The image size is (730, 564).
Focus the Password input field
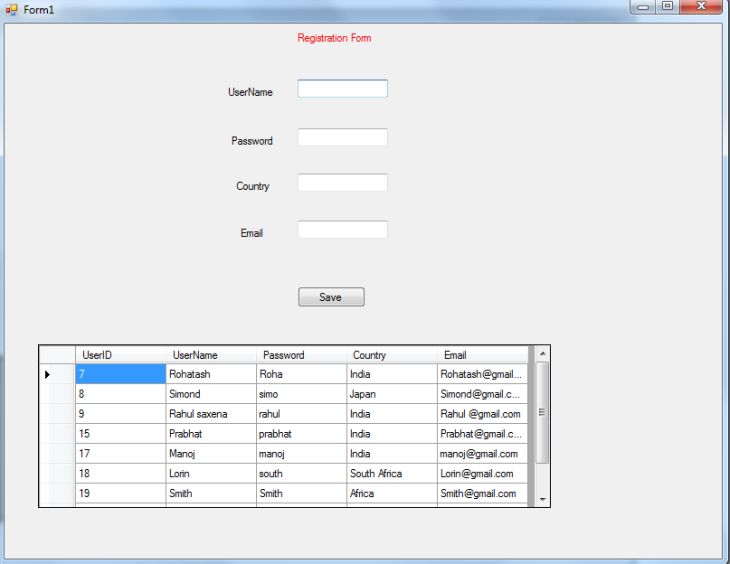[343, 137]
